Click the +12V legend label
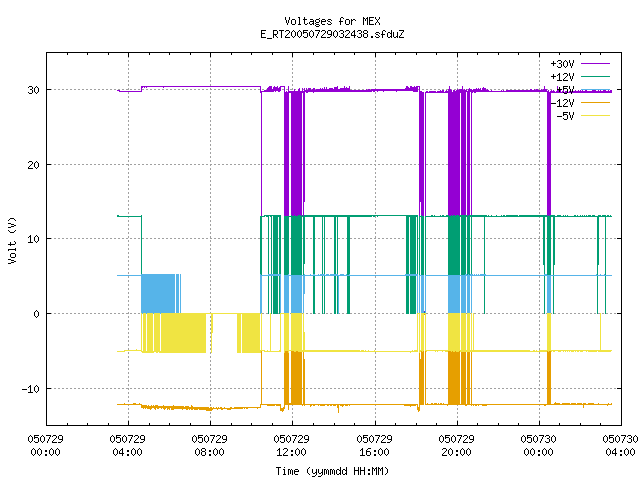The image size is (640, 480). click(x=562, y=77)
